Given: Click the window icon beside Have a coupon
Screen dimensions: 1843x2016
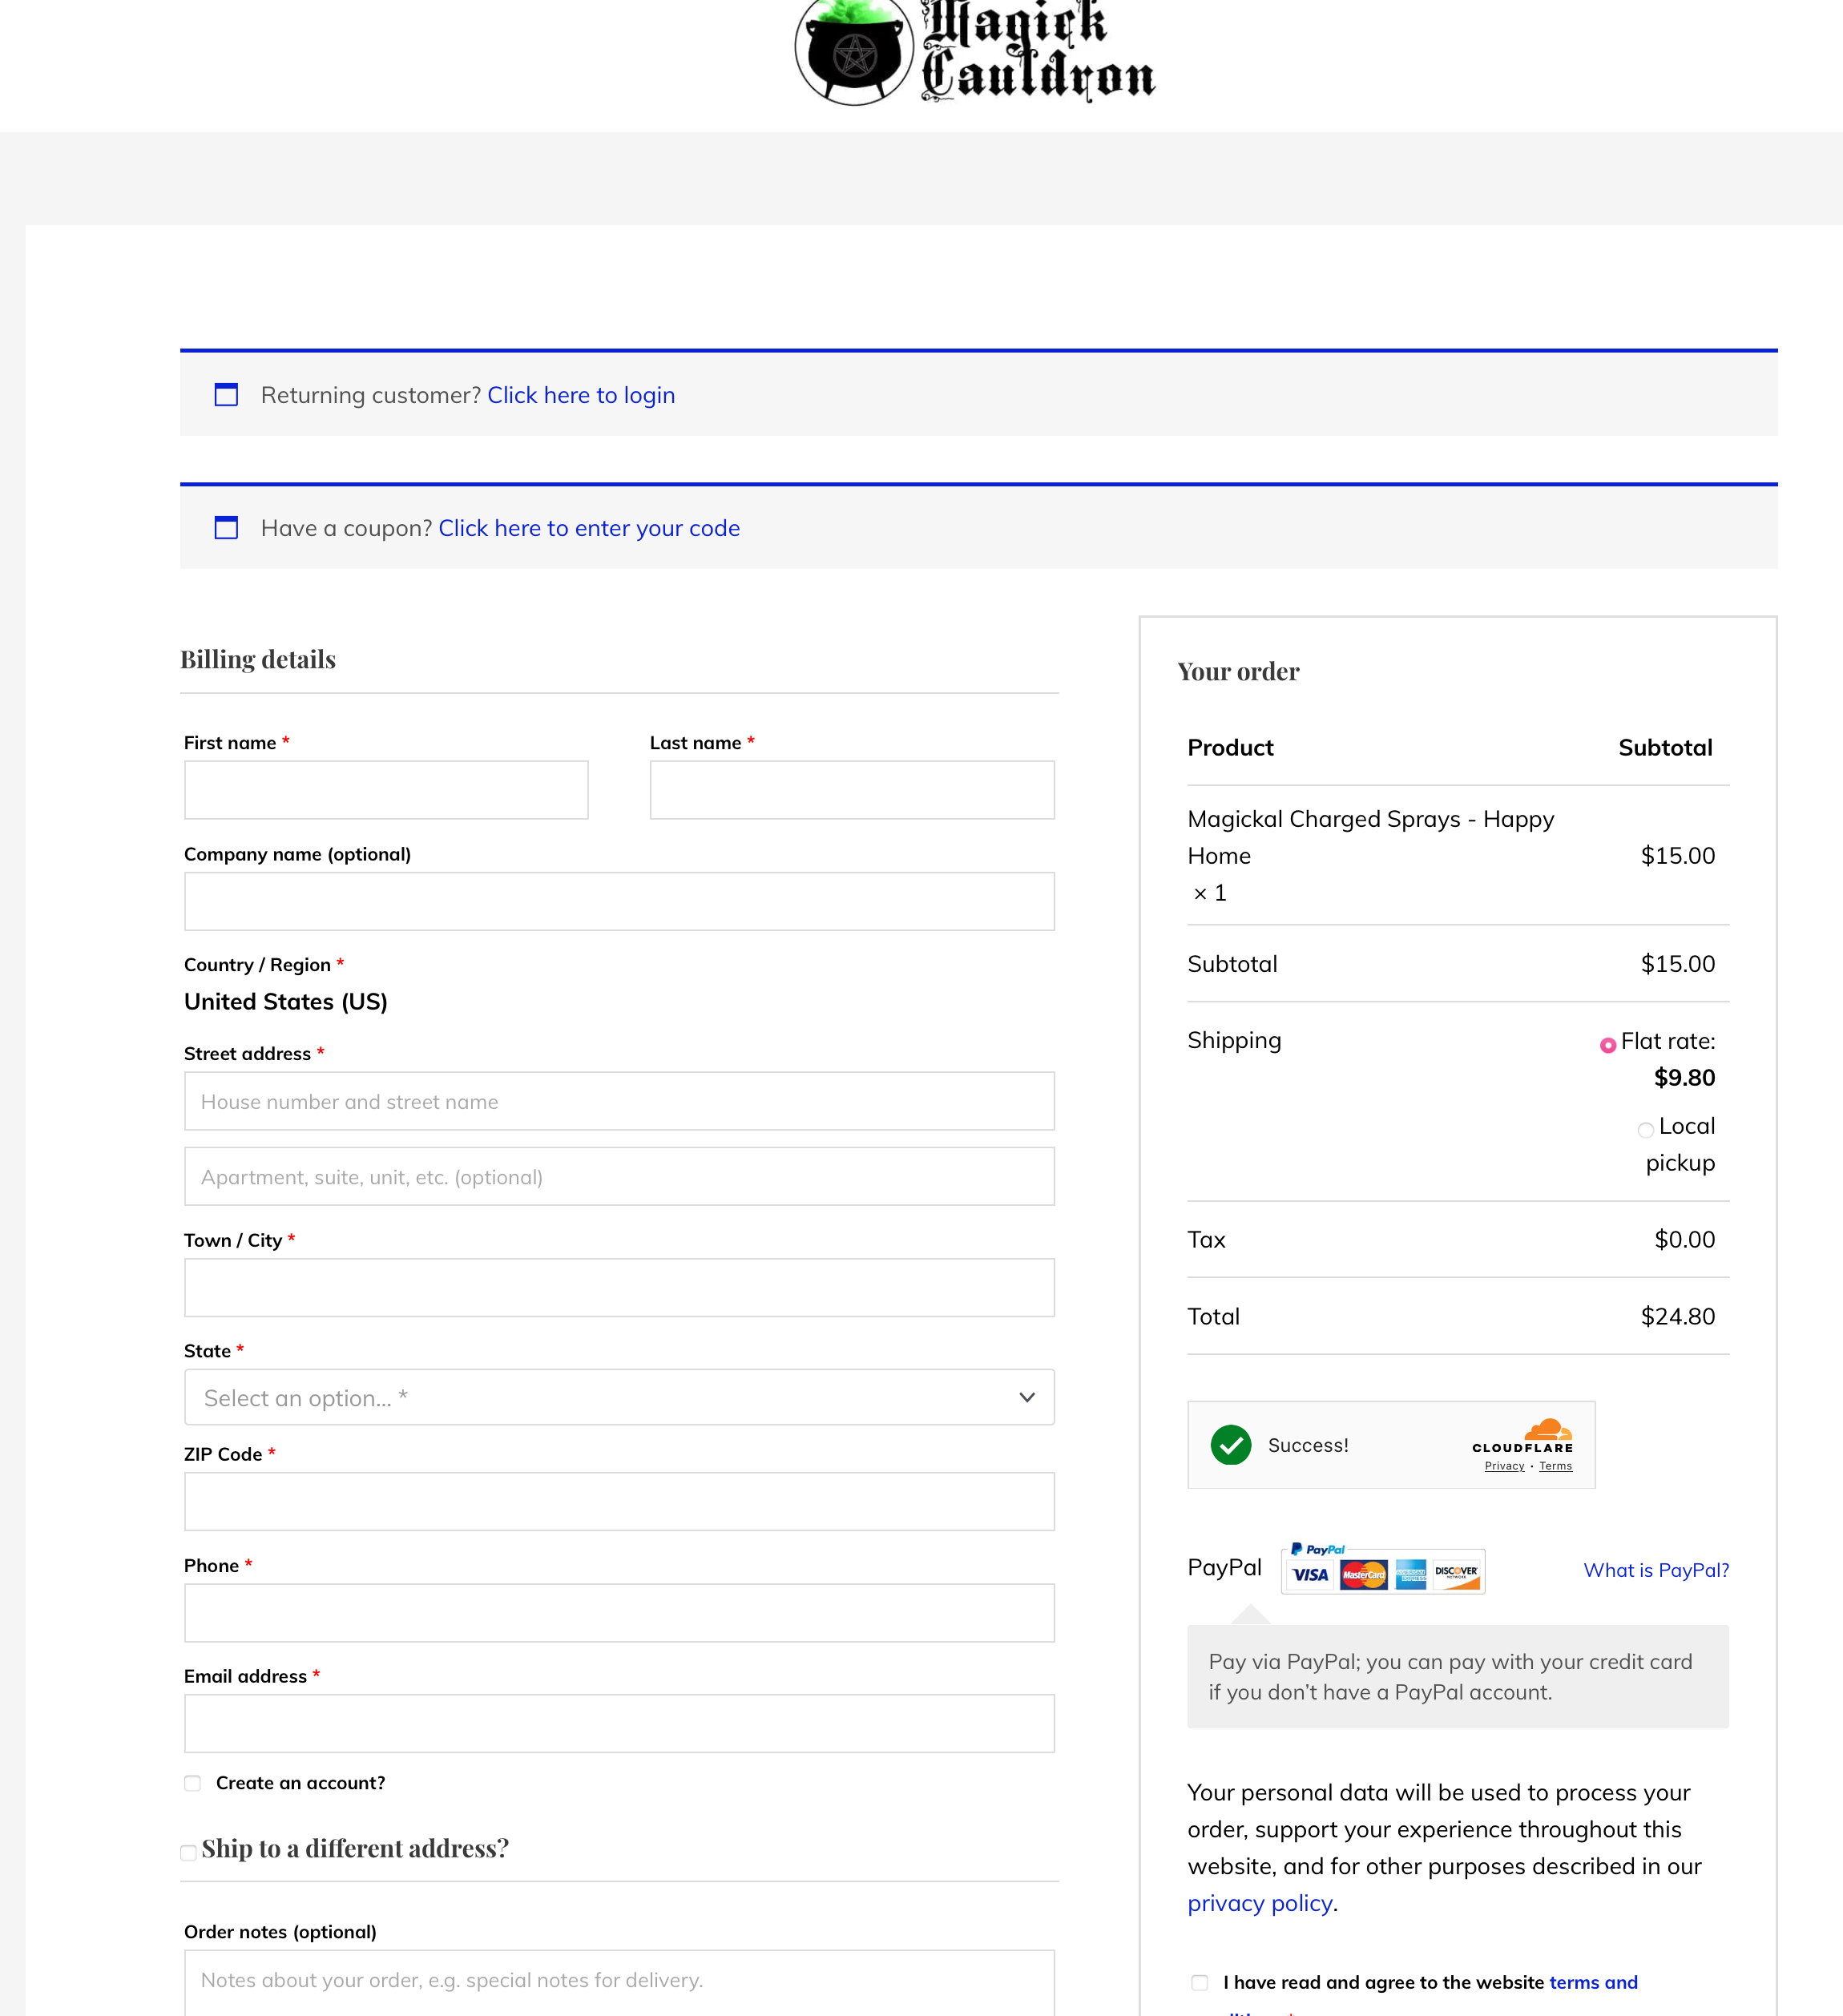Looking at the screenshot, I should [227, 528].
